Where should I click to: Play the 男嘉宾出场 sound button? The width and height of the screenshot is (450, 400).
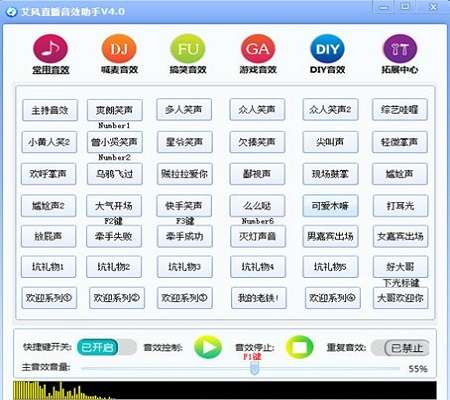(330, 236)
